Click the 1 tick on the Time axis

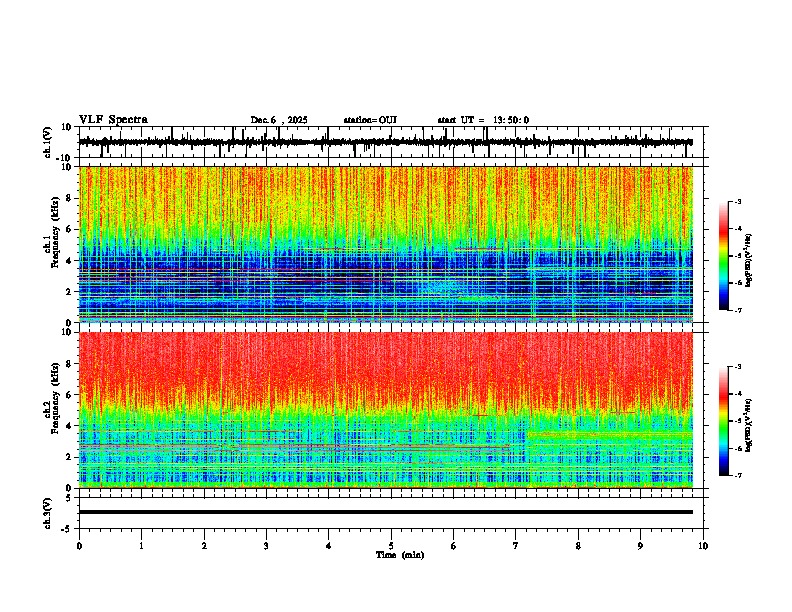pyautogui.click(x=141, y=546)
